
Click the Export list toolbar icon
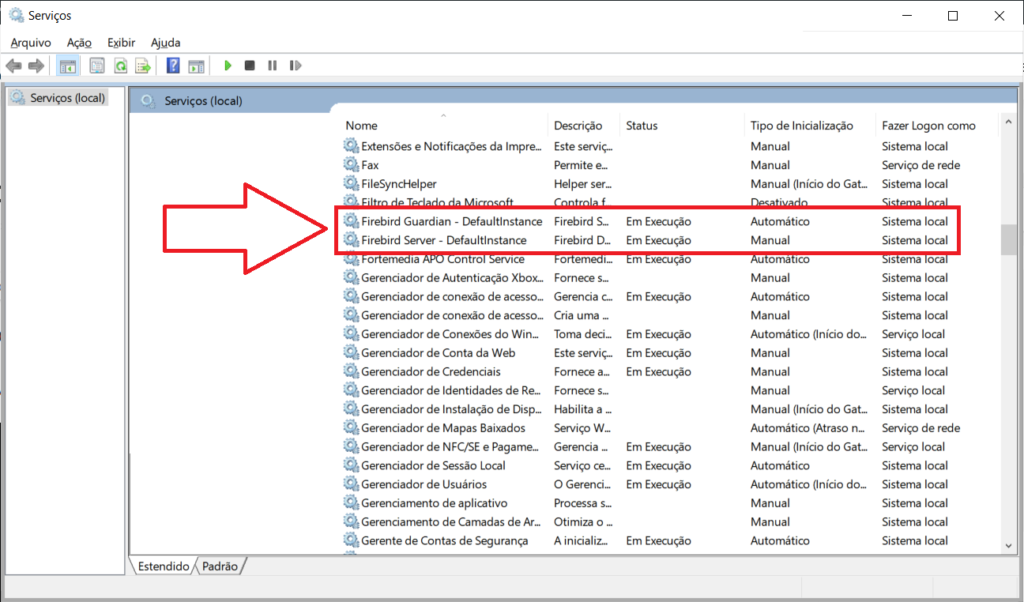coord(143,66)
